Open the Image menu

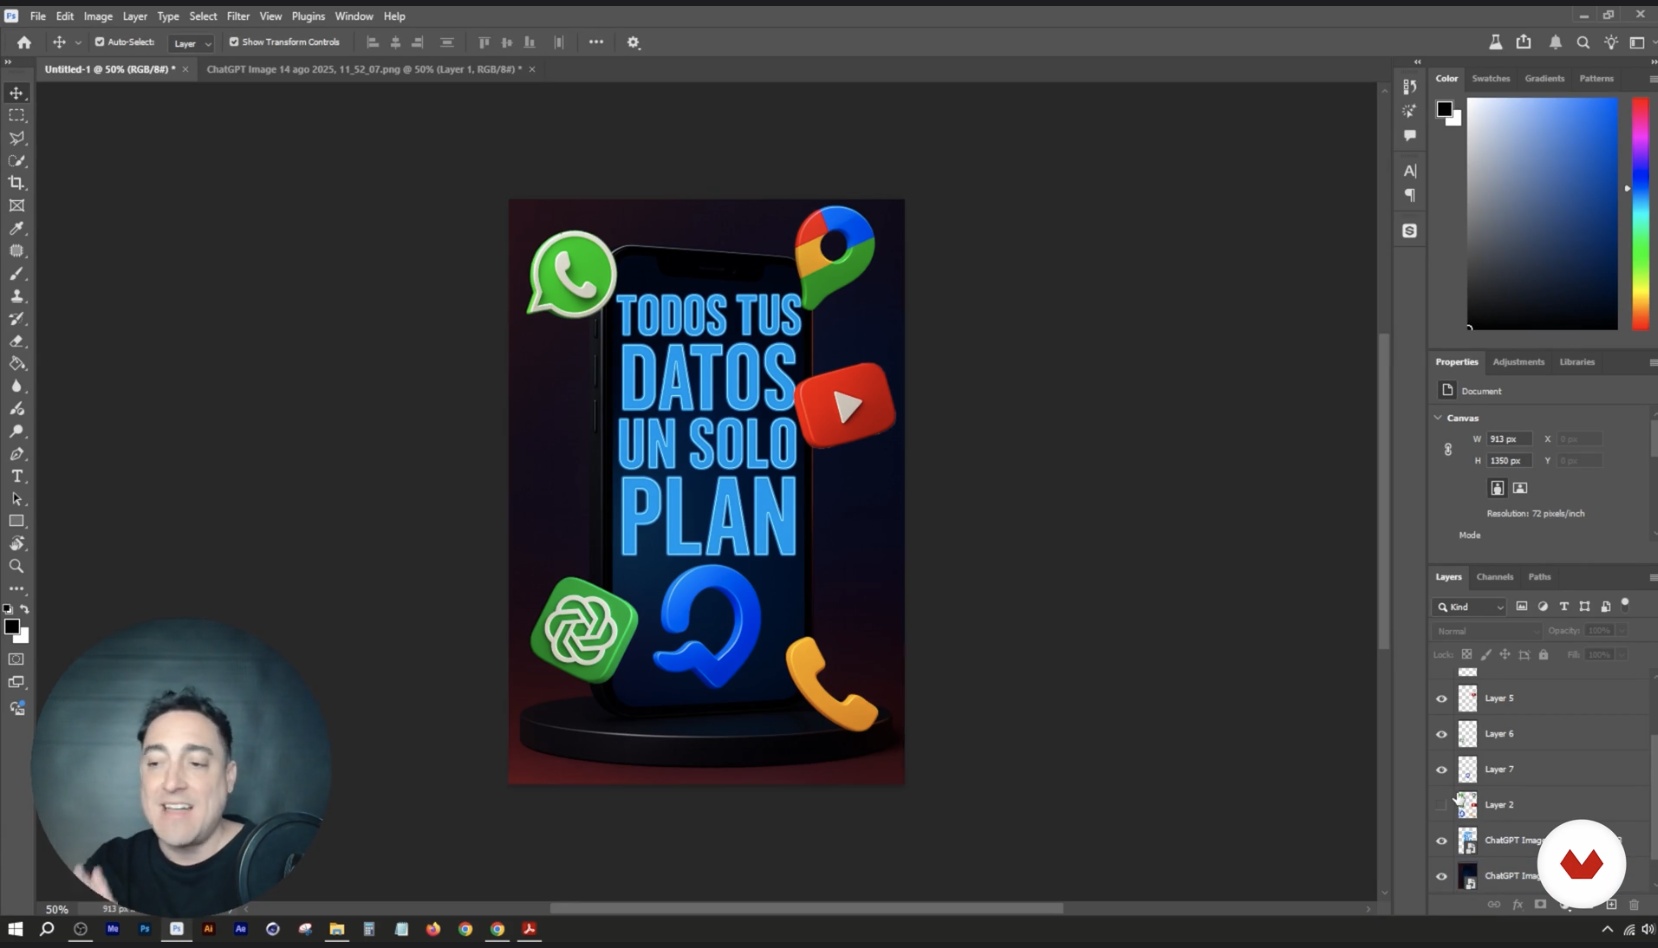click(98, 16)
